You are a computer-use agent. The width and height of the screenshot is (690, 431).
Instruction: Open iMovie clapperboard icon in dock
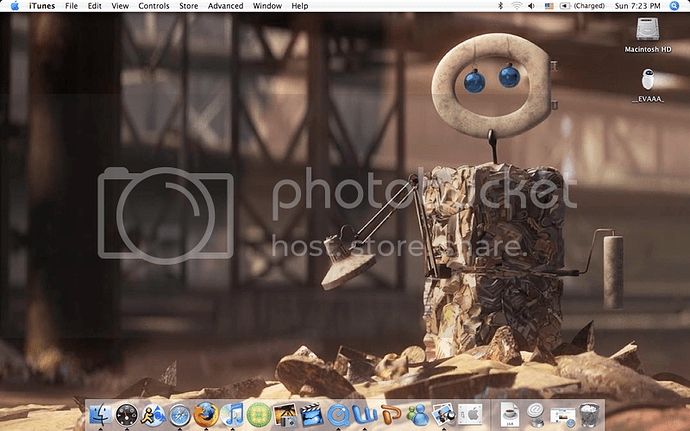pyautogui.click(x=312, y=413)
